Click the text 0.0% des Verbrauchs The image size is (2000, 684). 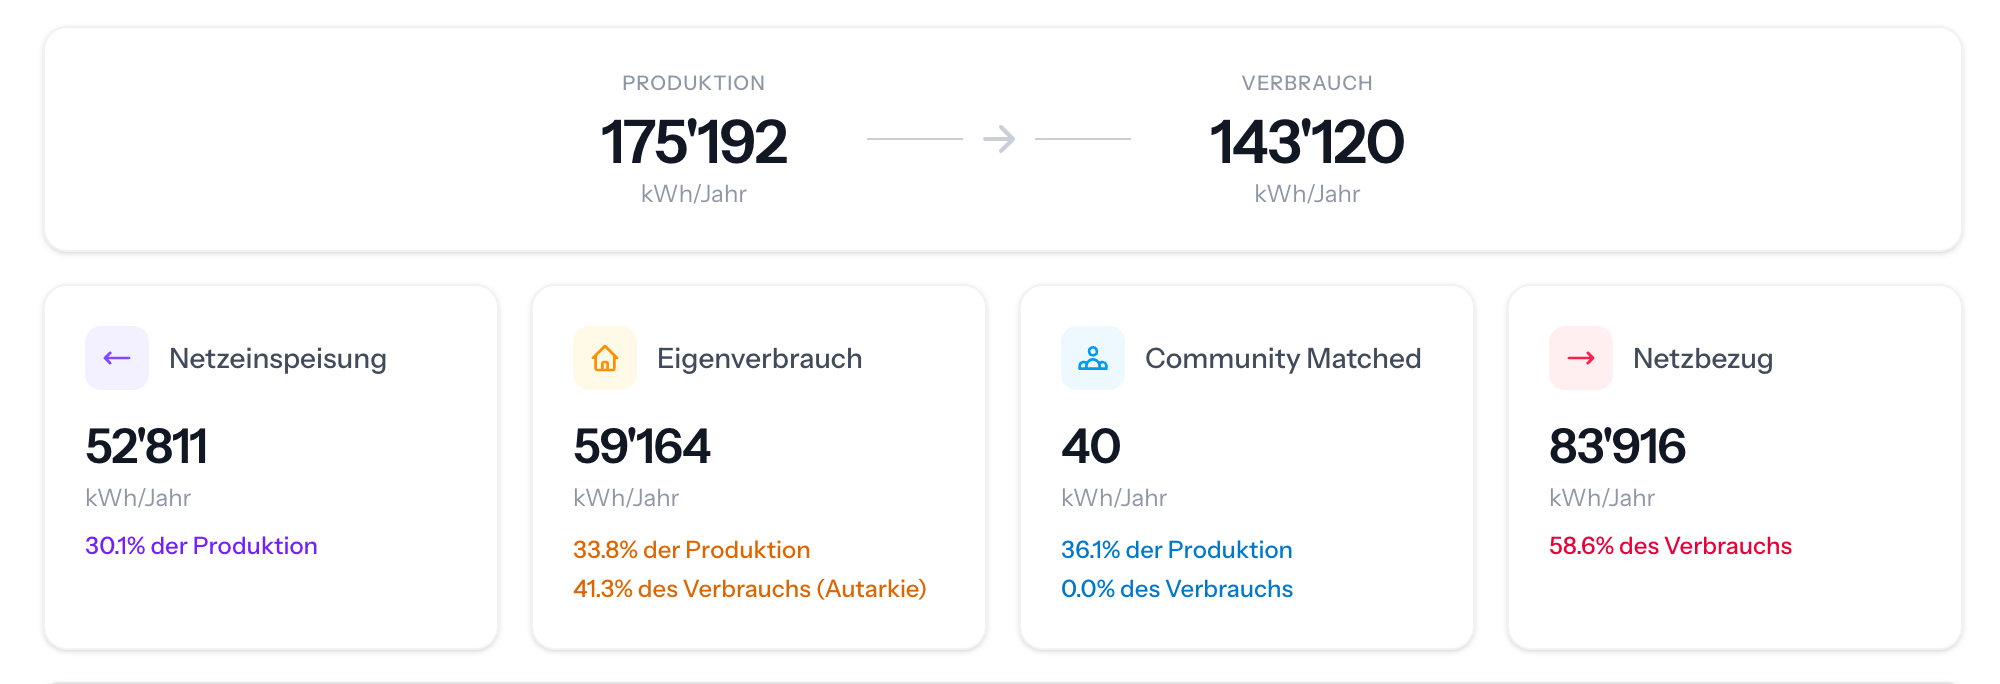click(1177, 589)
